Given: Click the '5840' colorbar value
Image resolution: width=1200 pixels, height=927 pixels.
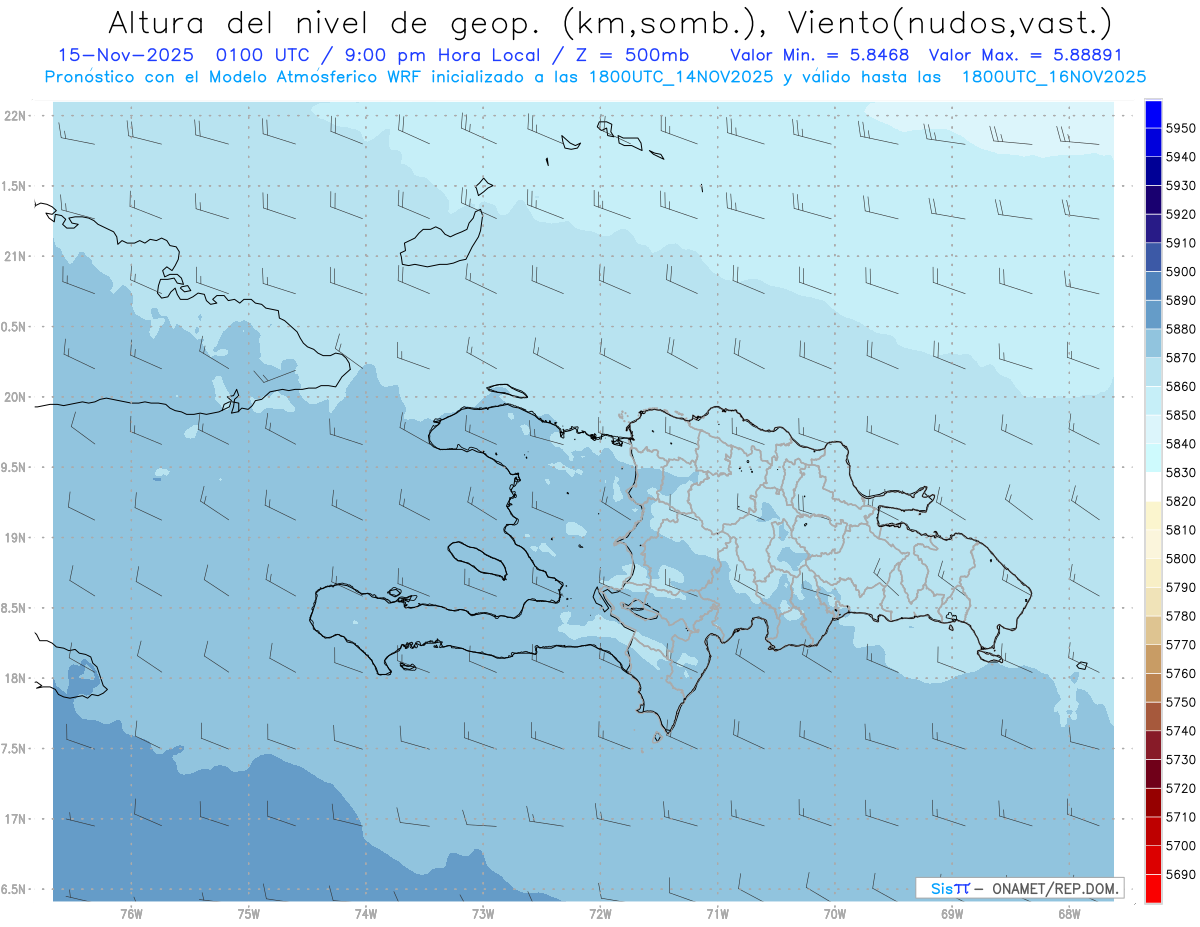Looking at the screenshot, I should pyautogui.click(x=1181, y=444).
